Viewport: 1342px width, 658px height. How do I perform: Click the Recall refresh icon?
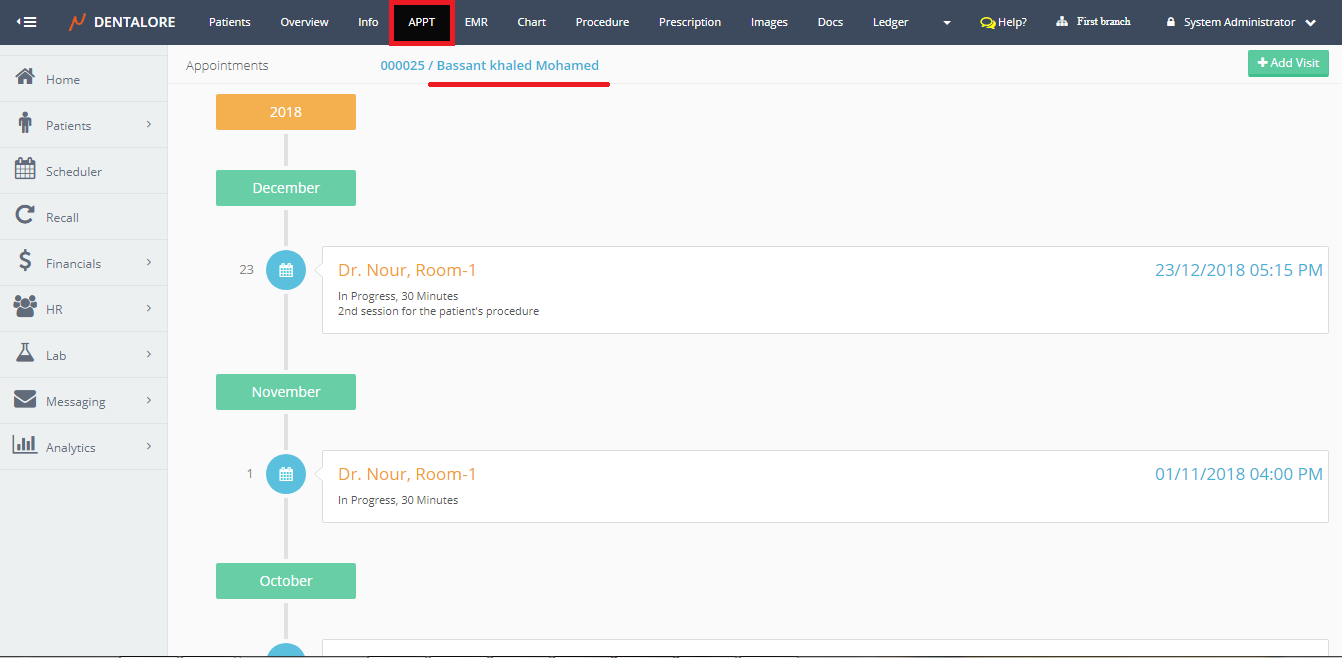click(26, 216)
